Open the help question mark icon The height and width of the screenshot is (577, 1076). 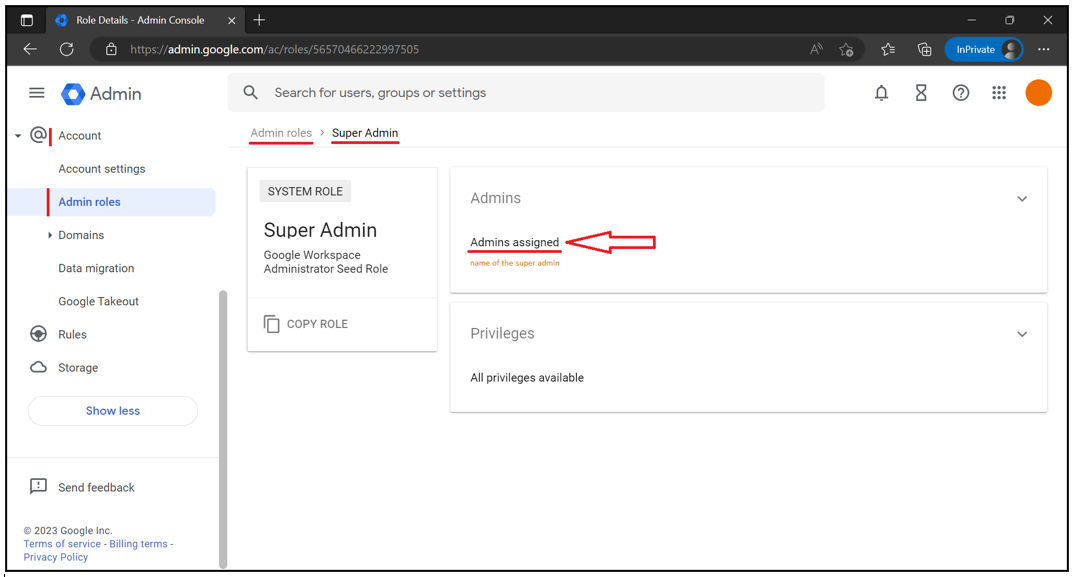[961, 93]
